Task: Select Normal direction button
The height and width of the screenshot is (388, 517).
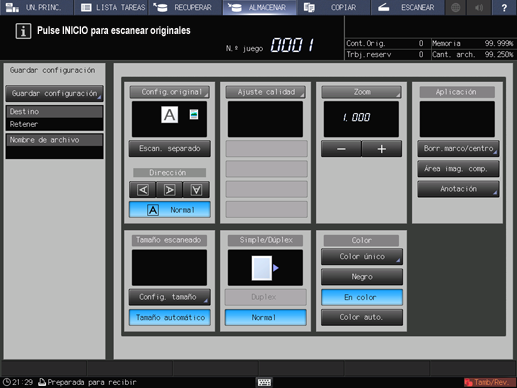Action: click(x=170, y=210)
